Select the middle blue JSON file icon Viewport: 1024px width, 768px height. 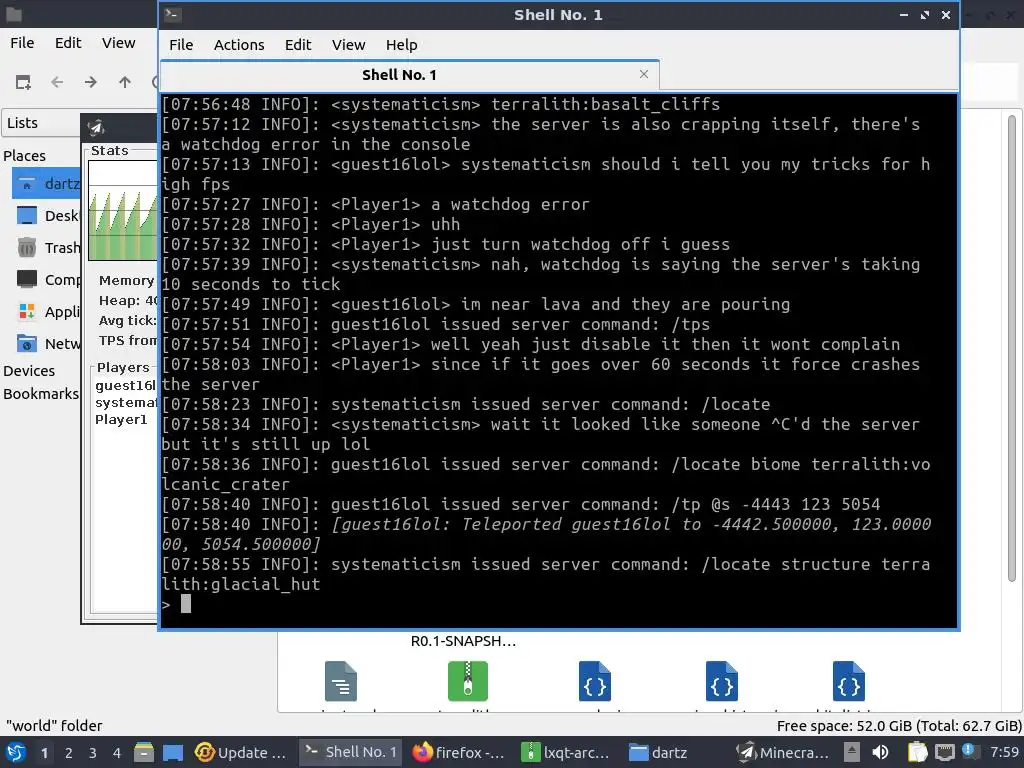(722, 681)
